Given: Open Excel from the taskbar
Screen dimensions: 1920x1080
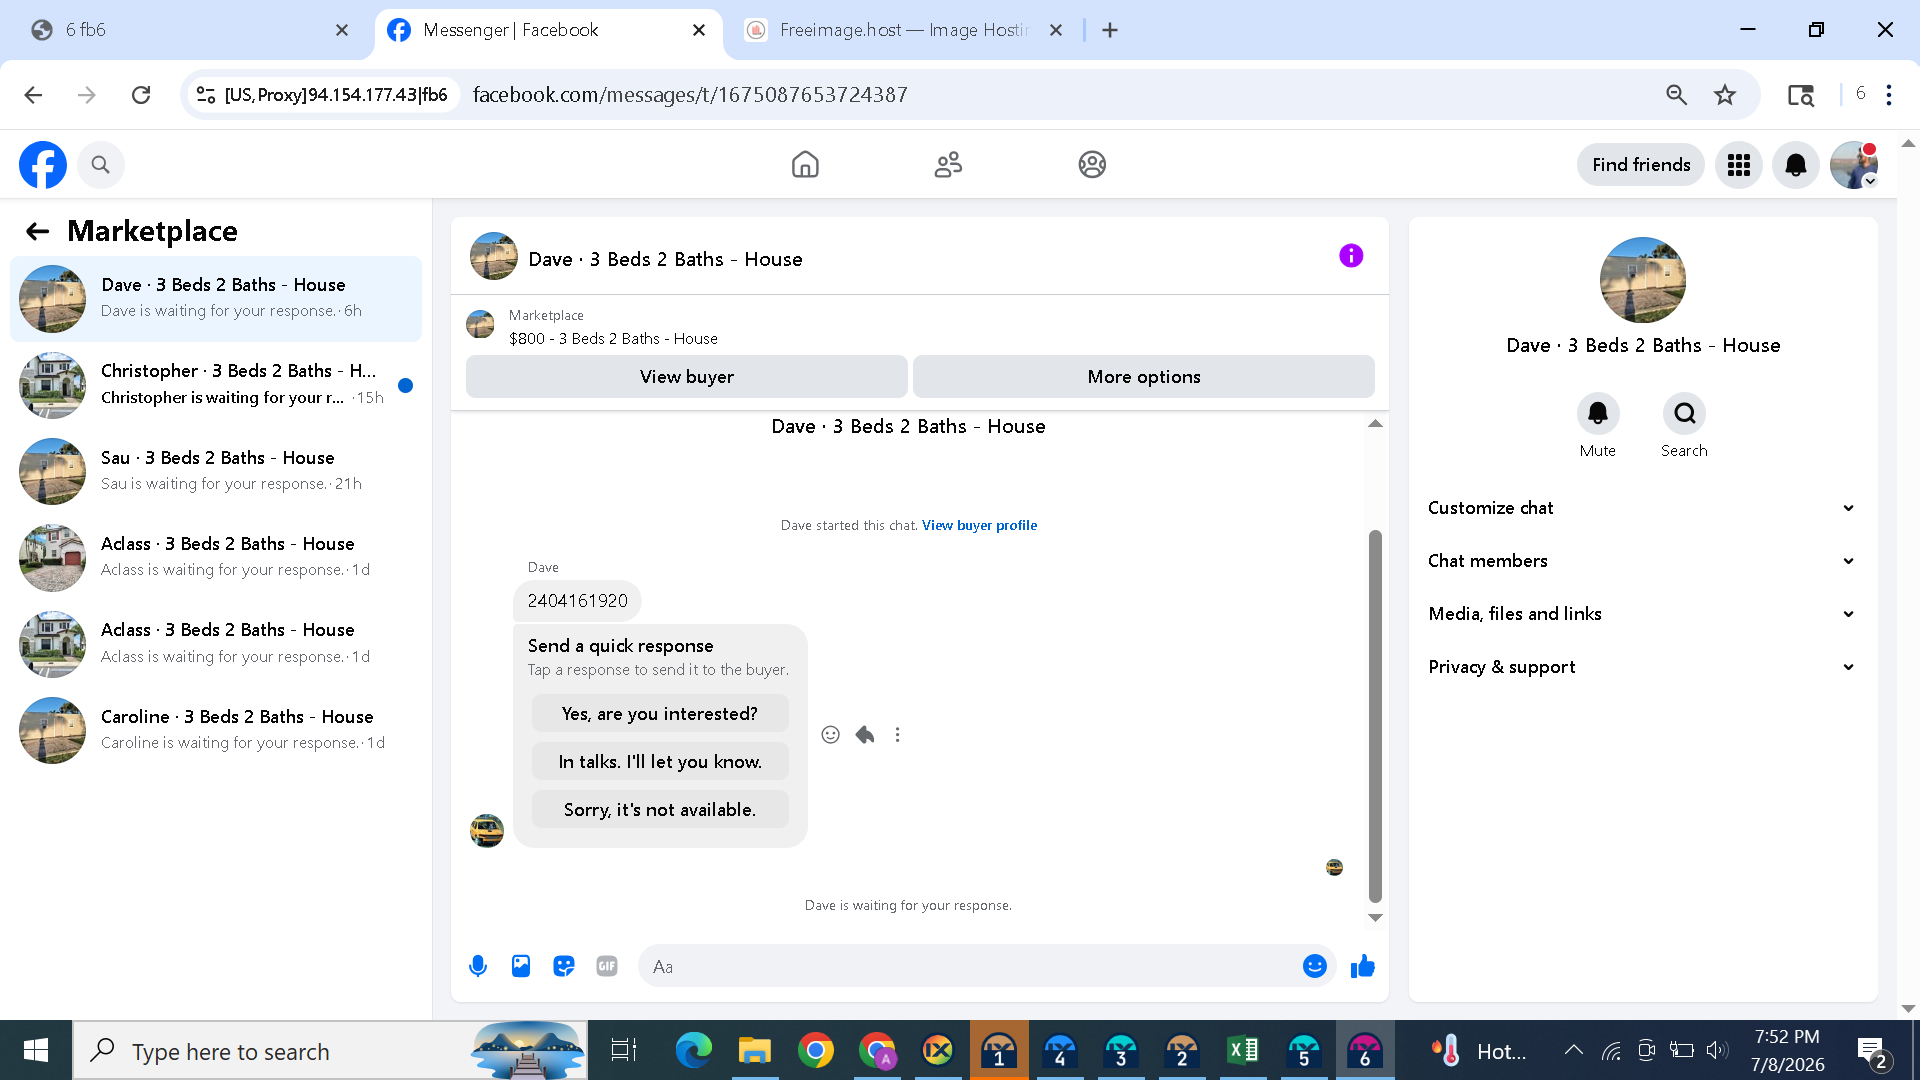Looking at the screenshot, I should pos(1243,1050).
